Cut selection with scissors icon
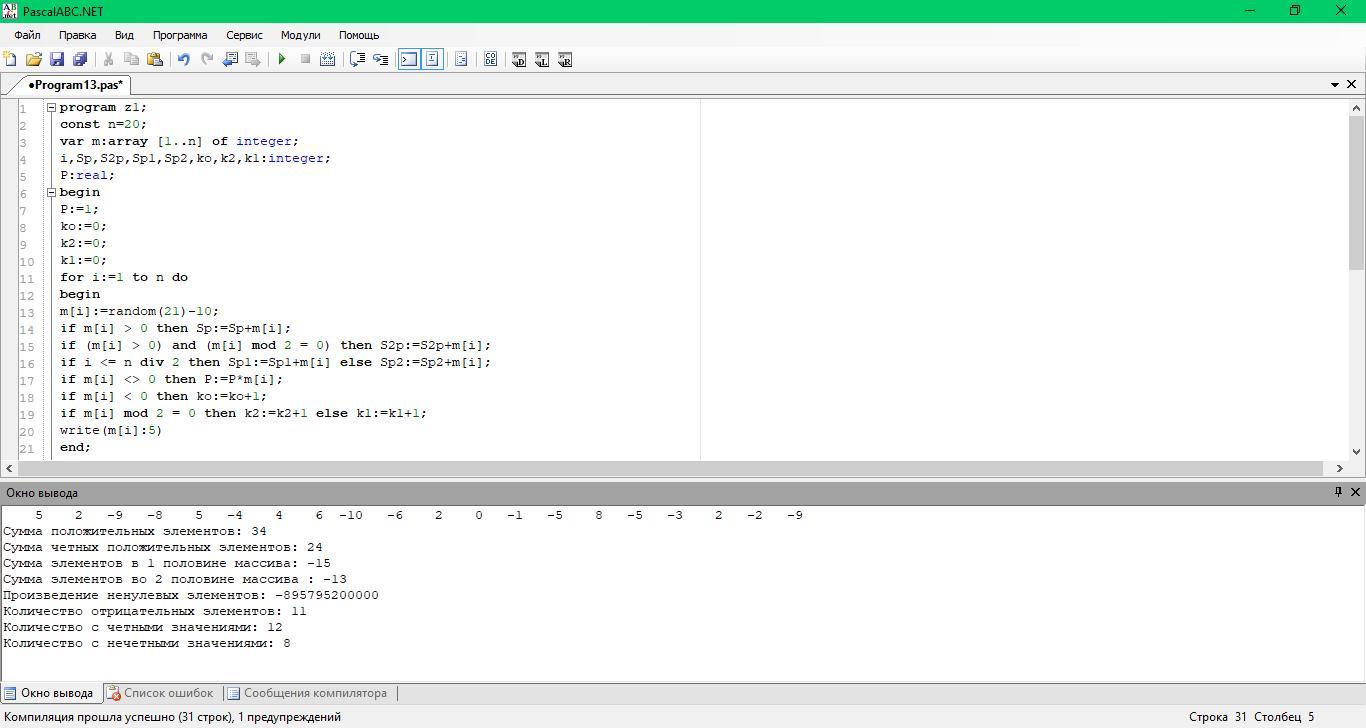 [x=108, y=60]
